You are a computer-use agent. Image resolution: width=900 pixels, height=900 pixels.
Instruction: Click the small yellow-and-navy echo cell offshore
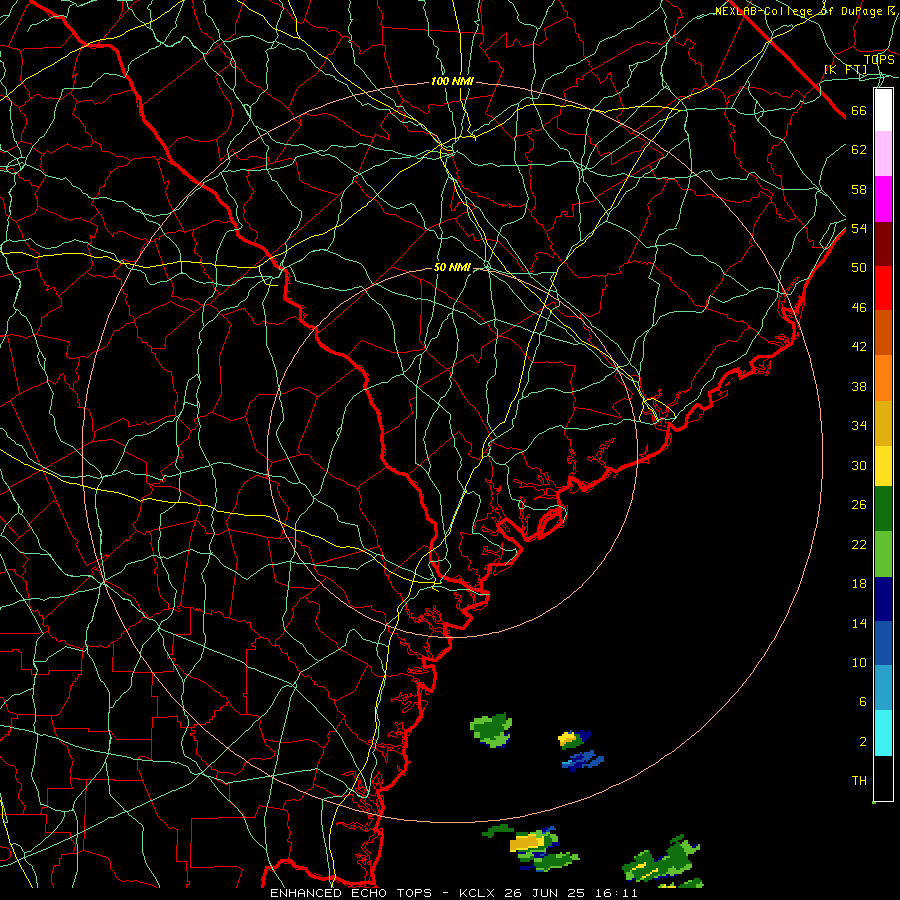pos(574,739)
